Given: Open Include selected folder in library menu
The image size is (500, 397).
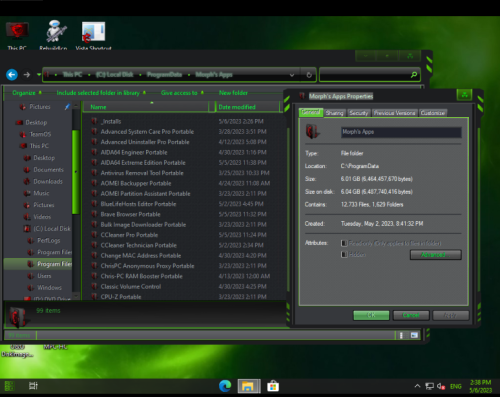Looking at the screenshot, I should 101,93.
